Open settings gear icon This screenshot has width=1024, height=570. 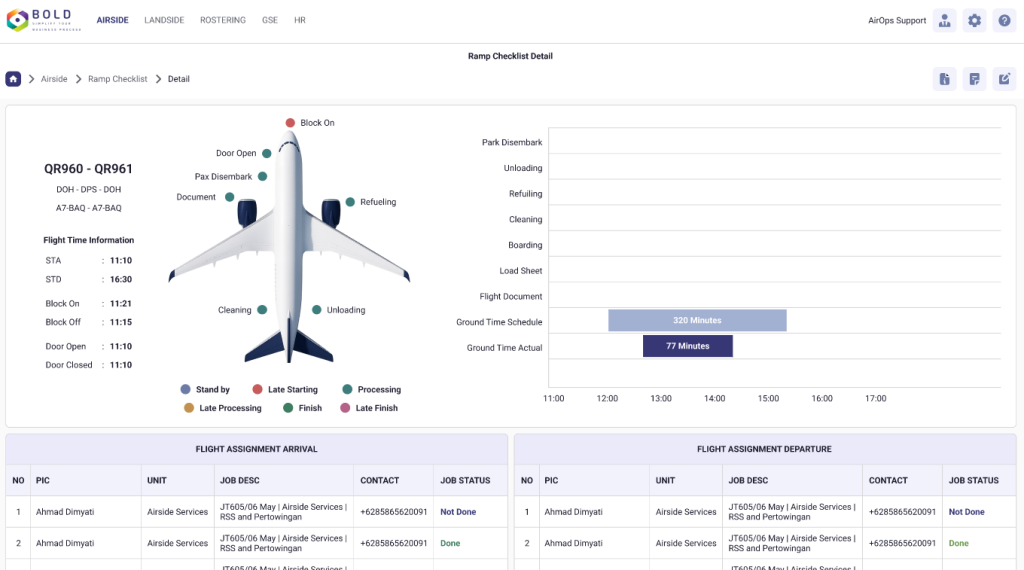974,21
